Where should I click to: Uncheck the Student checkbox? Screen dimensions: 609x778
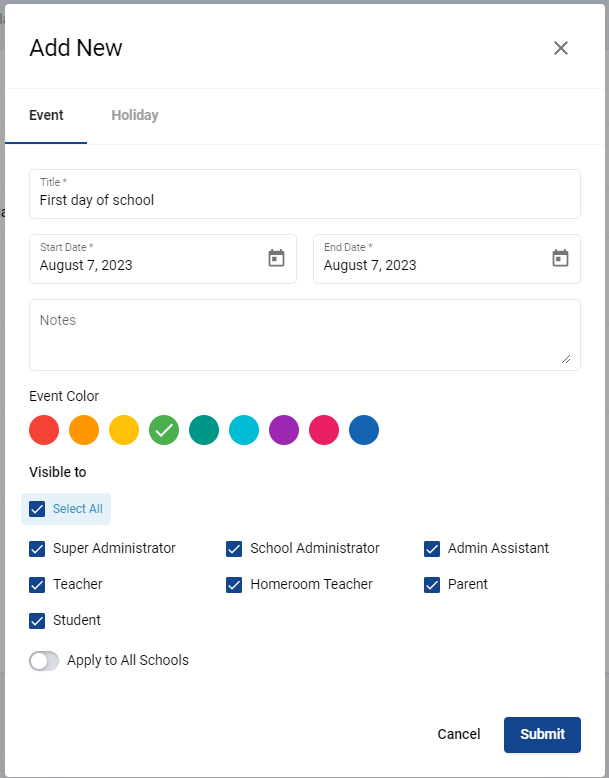tap(37, 621)
